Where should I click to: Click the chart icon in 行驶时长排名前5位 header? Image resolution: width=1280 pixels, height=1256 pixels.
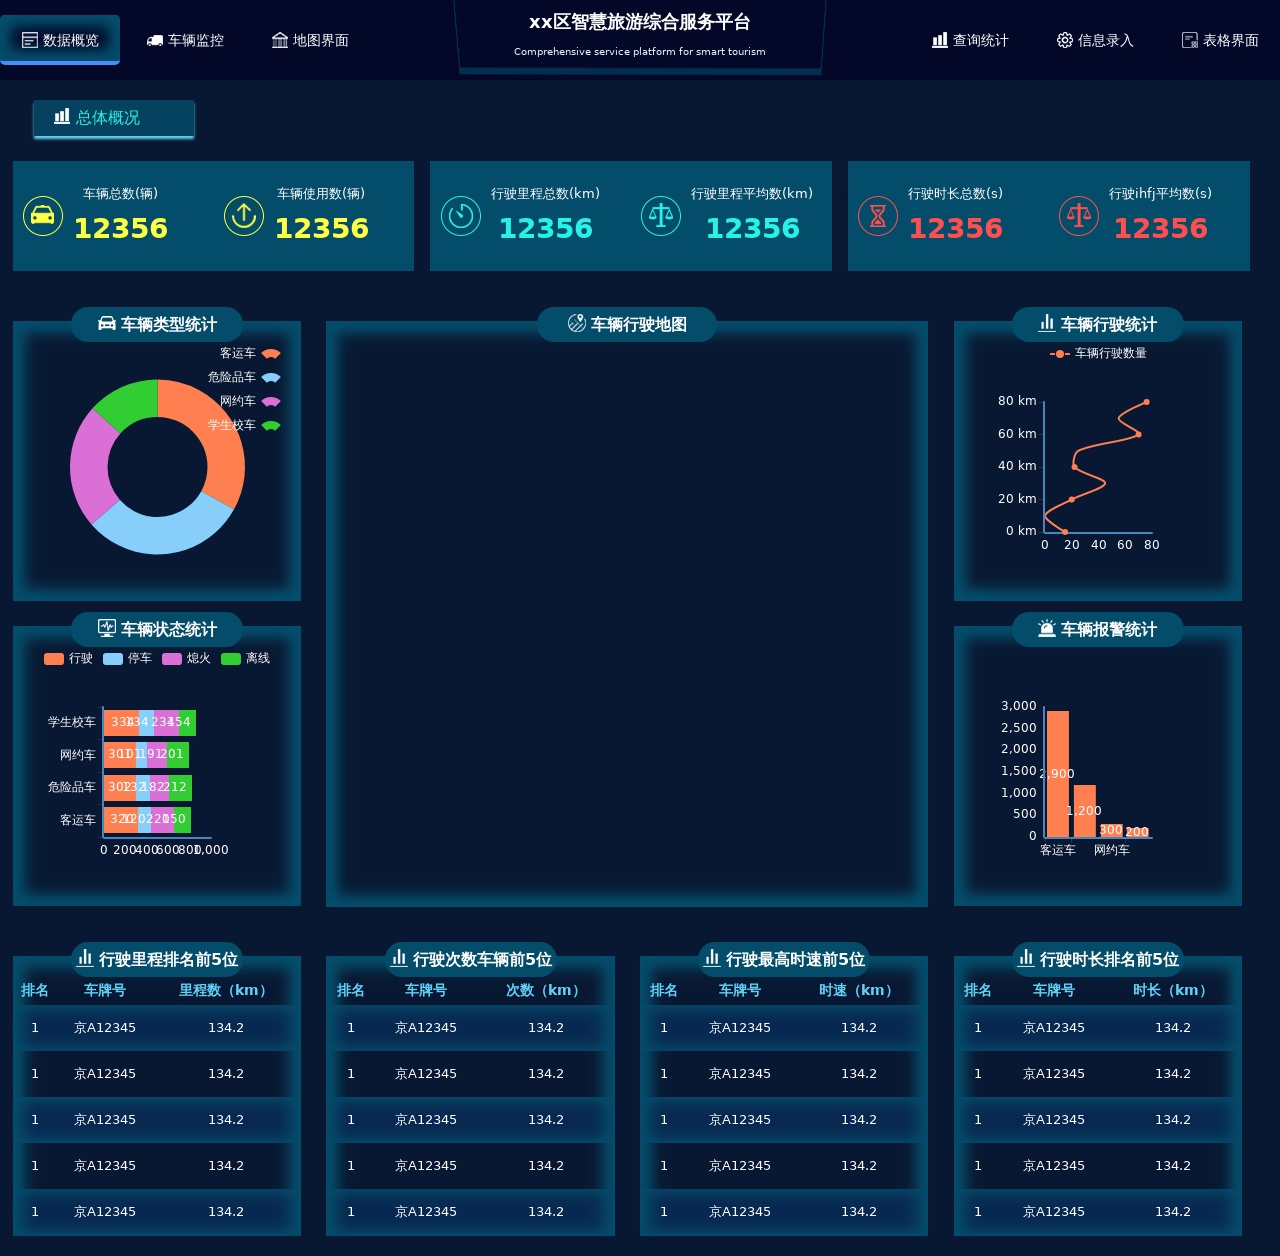1026,958
